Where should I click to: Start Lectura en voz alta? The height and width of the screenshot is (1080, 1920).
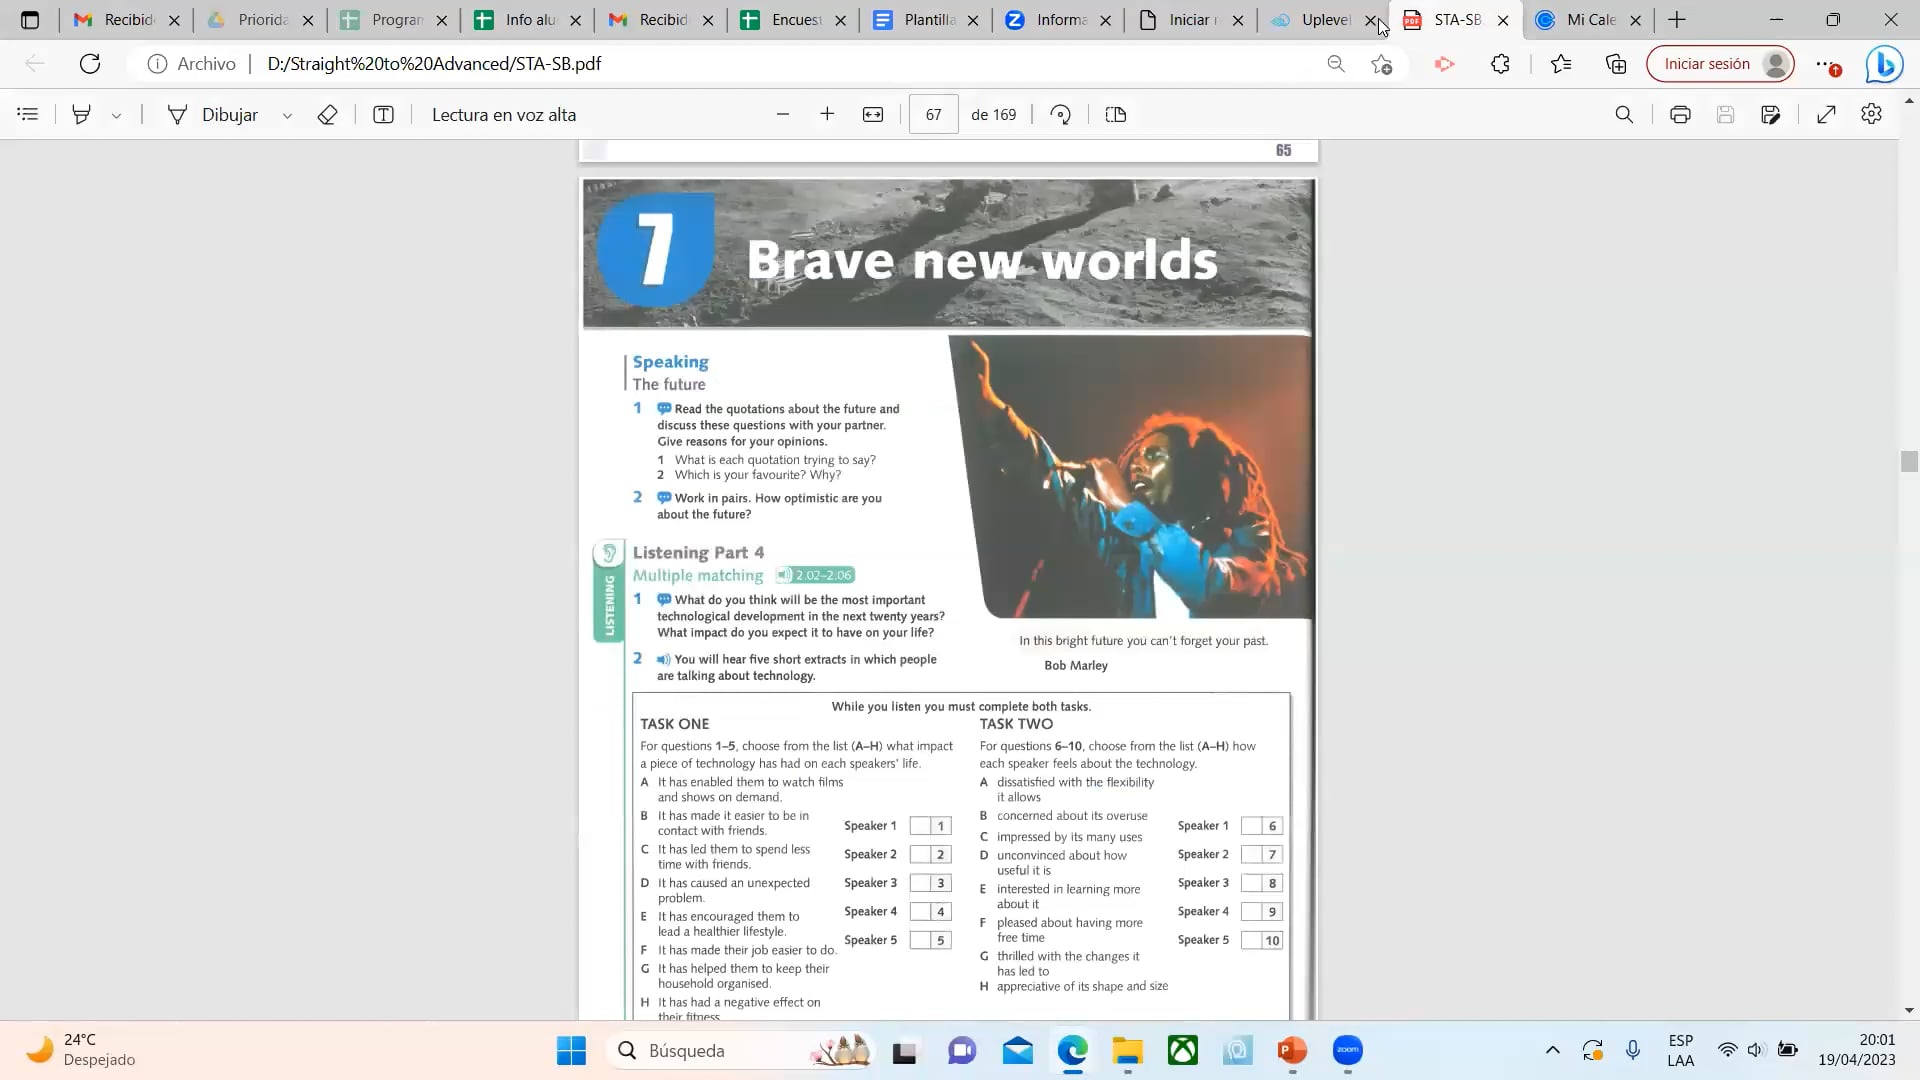click(504, 115)
